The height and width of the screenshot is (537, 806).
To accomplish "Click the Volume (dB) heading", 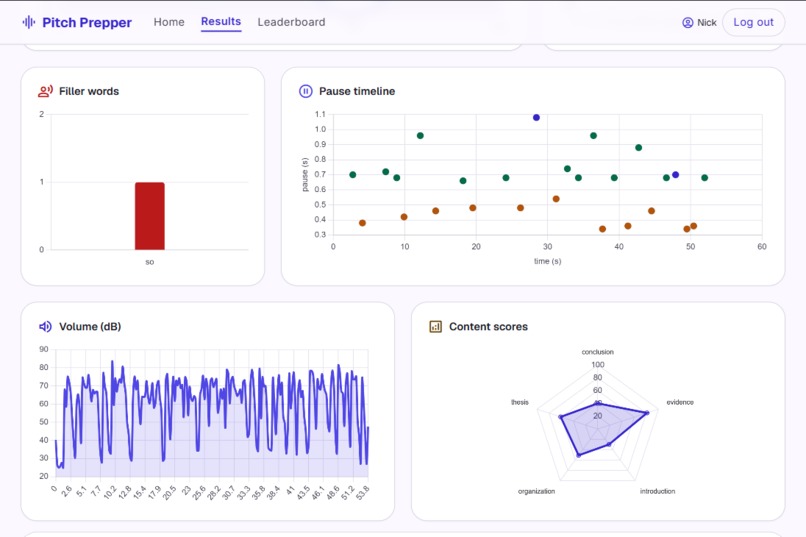I will tap(90, 326).
